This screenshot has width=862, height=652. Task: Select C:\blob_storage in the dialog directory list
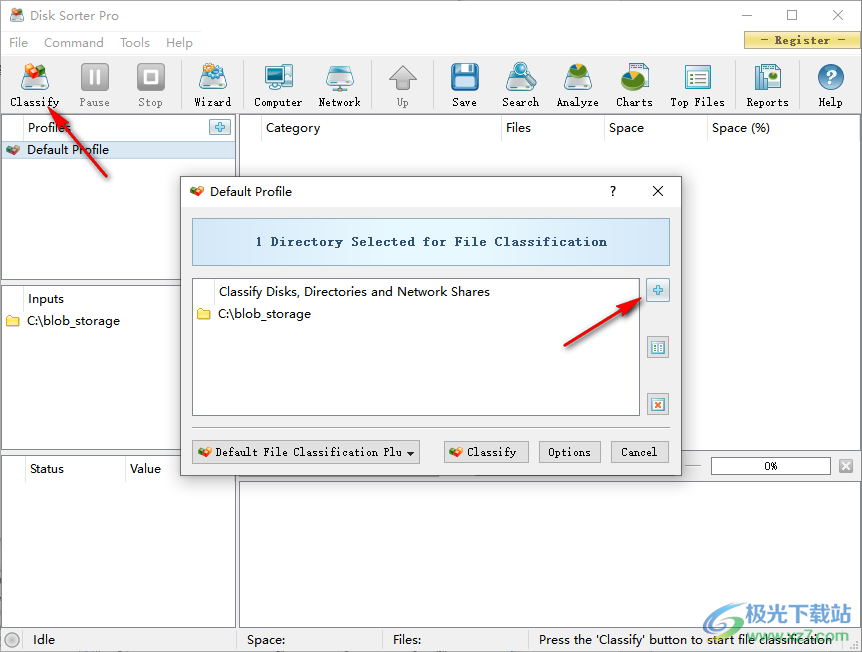pyautogui.click(x=264, y=314)
